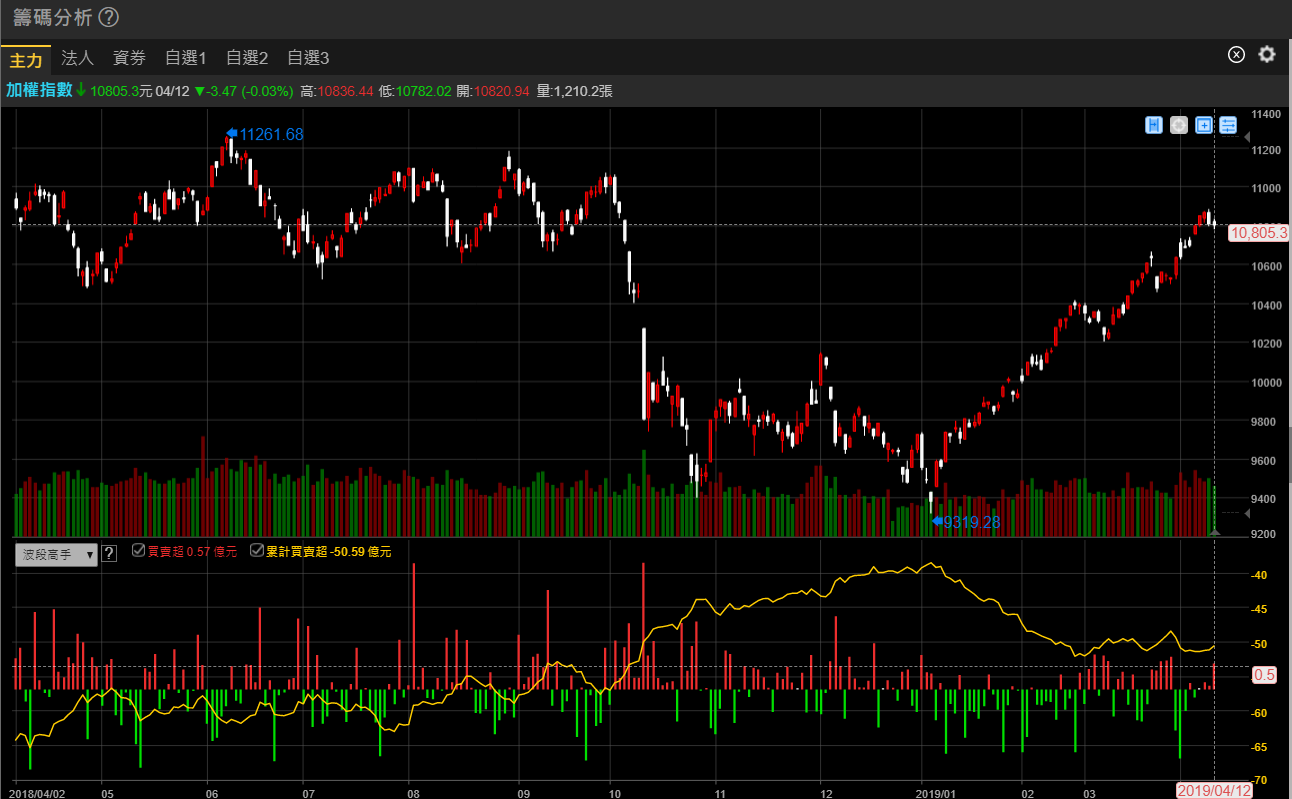Switch to the 法人 tab

point(77,58)
